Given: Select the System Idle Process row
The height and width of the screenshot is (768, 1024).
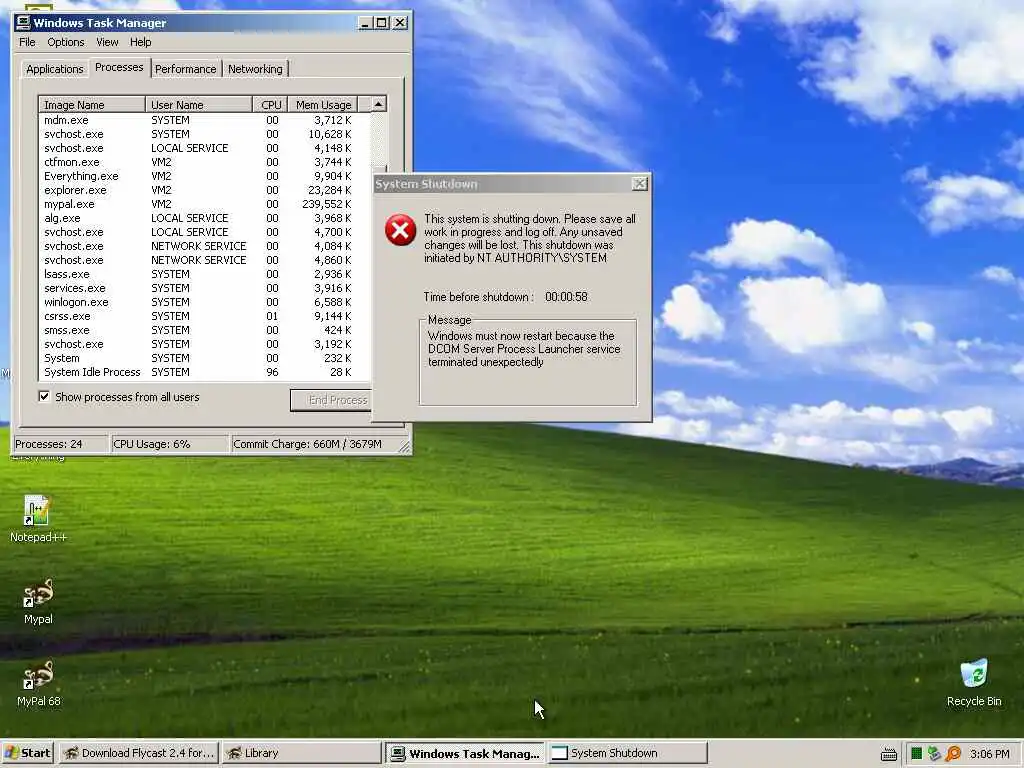Looking at the screenshot, I should (x=204, y=372).
